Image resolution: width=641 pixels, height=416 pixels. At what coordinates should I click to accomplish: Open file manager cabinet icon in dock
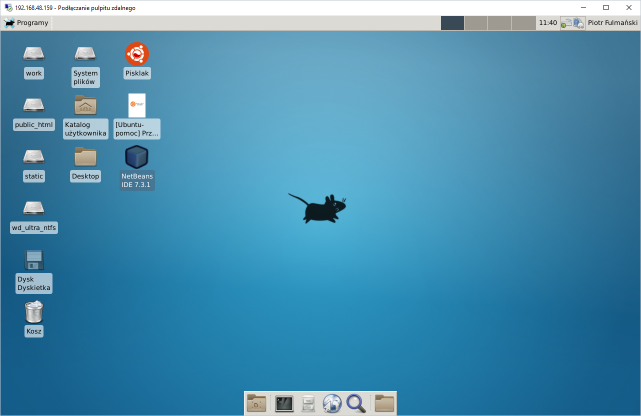click(308, 404)
